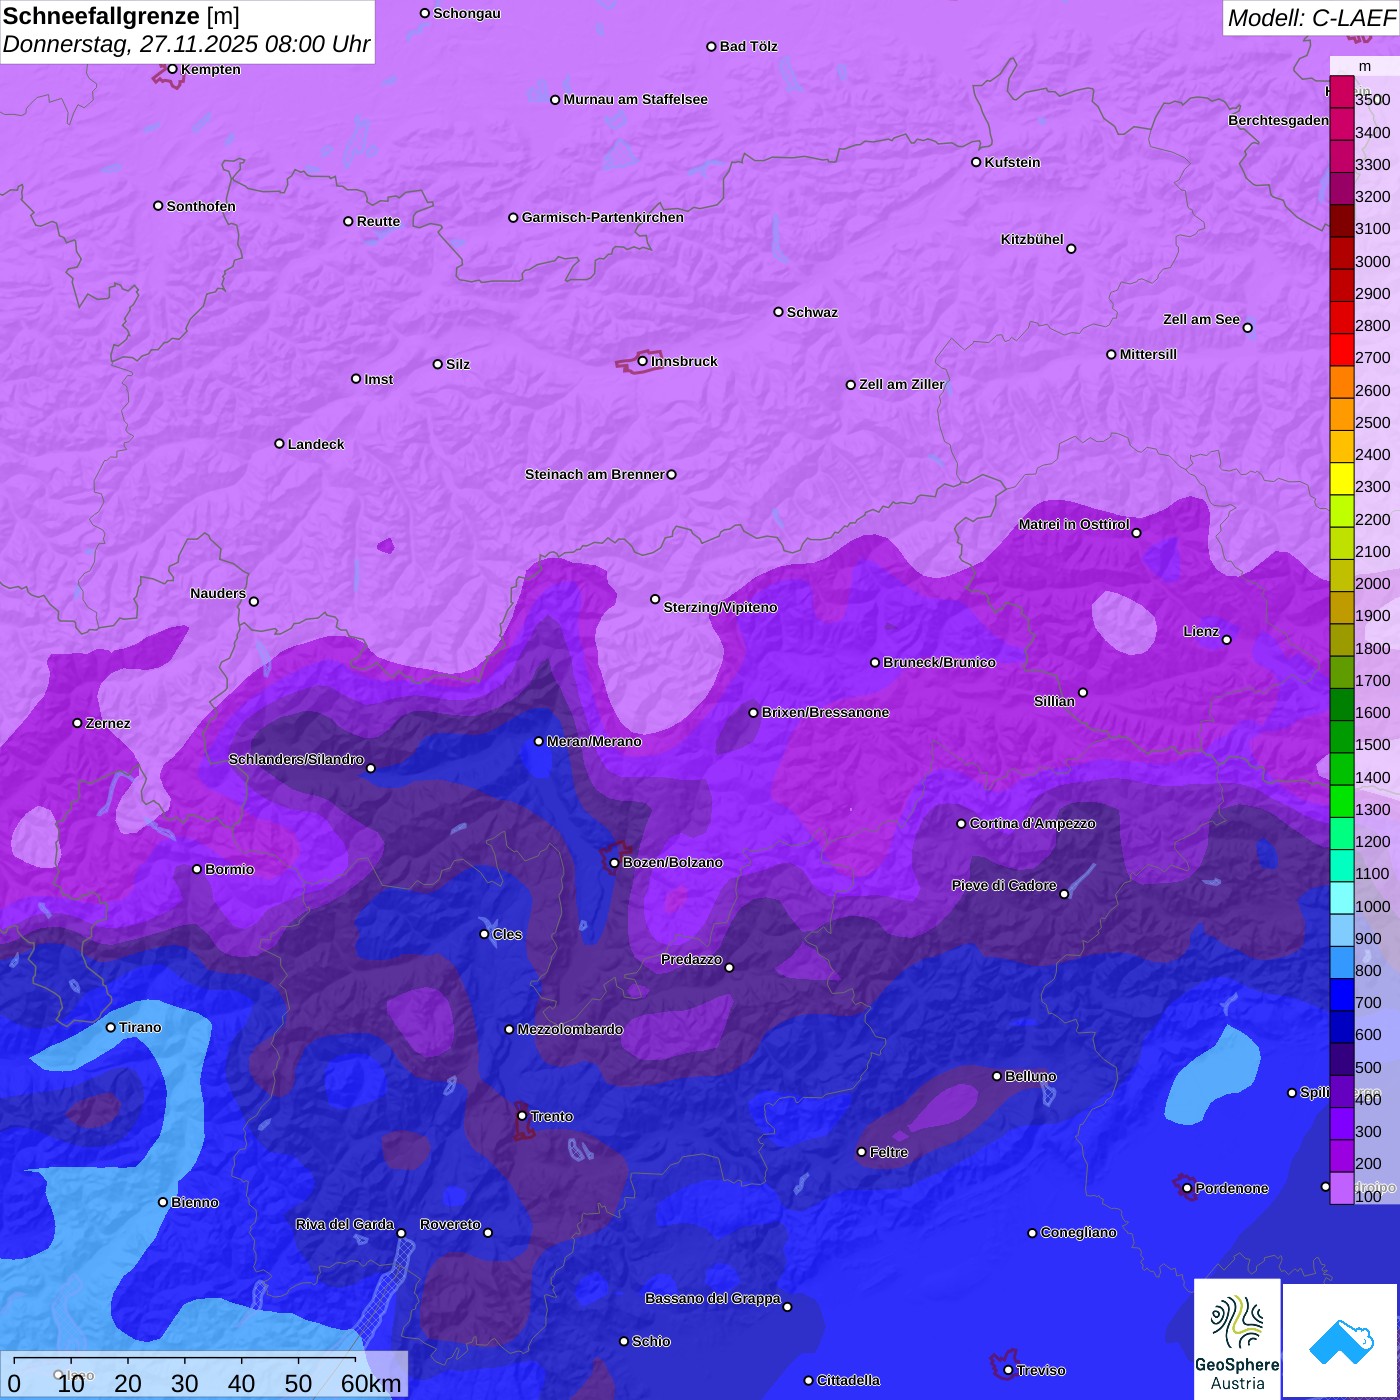The width and height of the screenshot is (1400, 1400).
Task: Select the 1000 m cyan legend color
Action: click(x=1341, y=898)
